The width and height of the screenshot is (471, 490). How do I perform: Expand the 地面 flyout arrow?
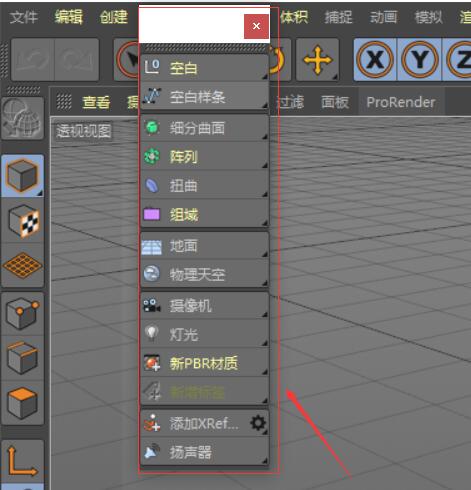265,255
